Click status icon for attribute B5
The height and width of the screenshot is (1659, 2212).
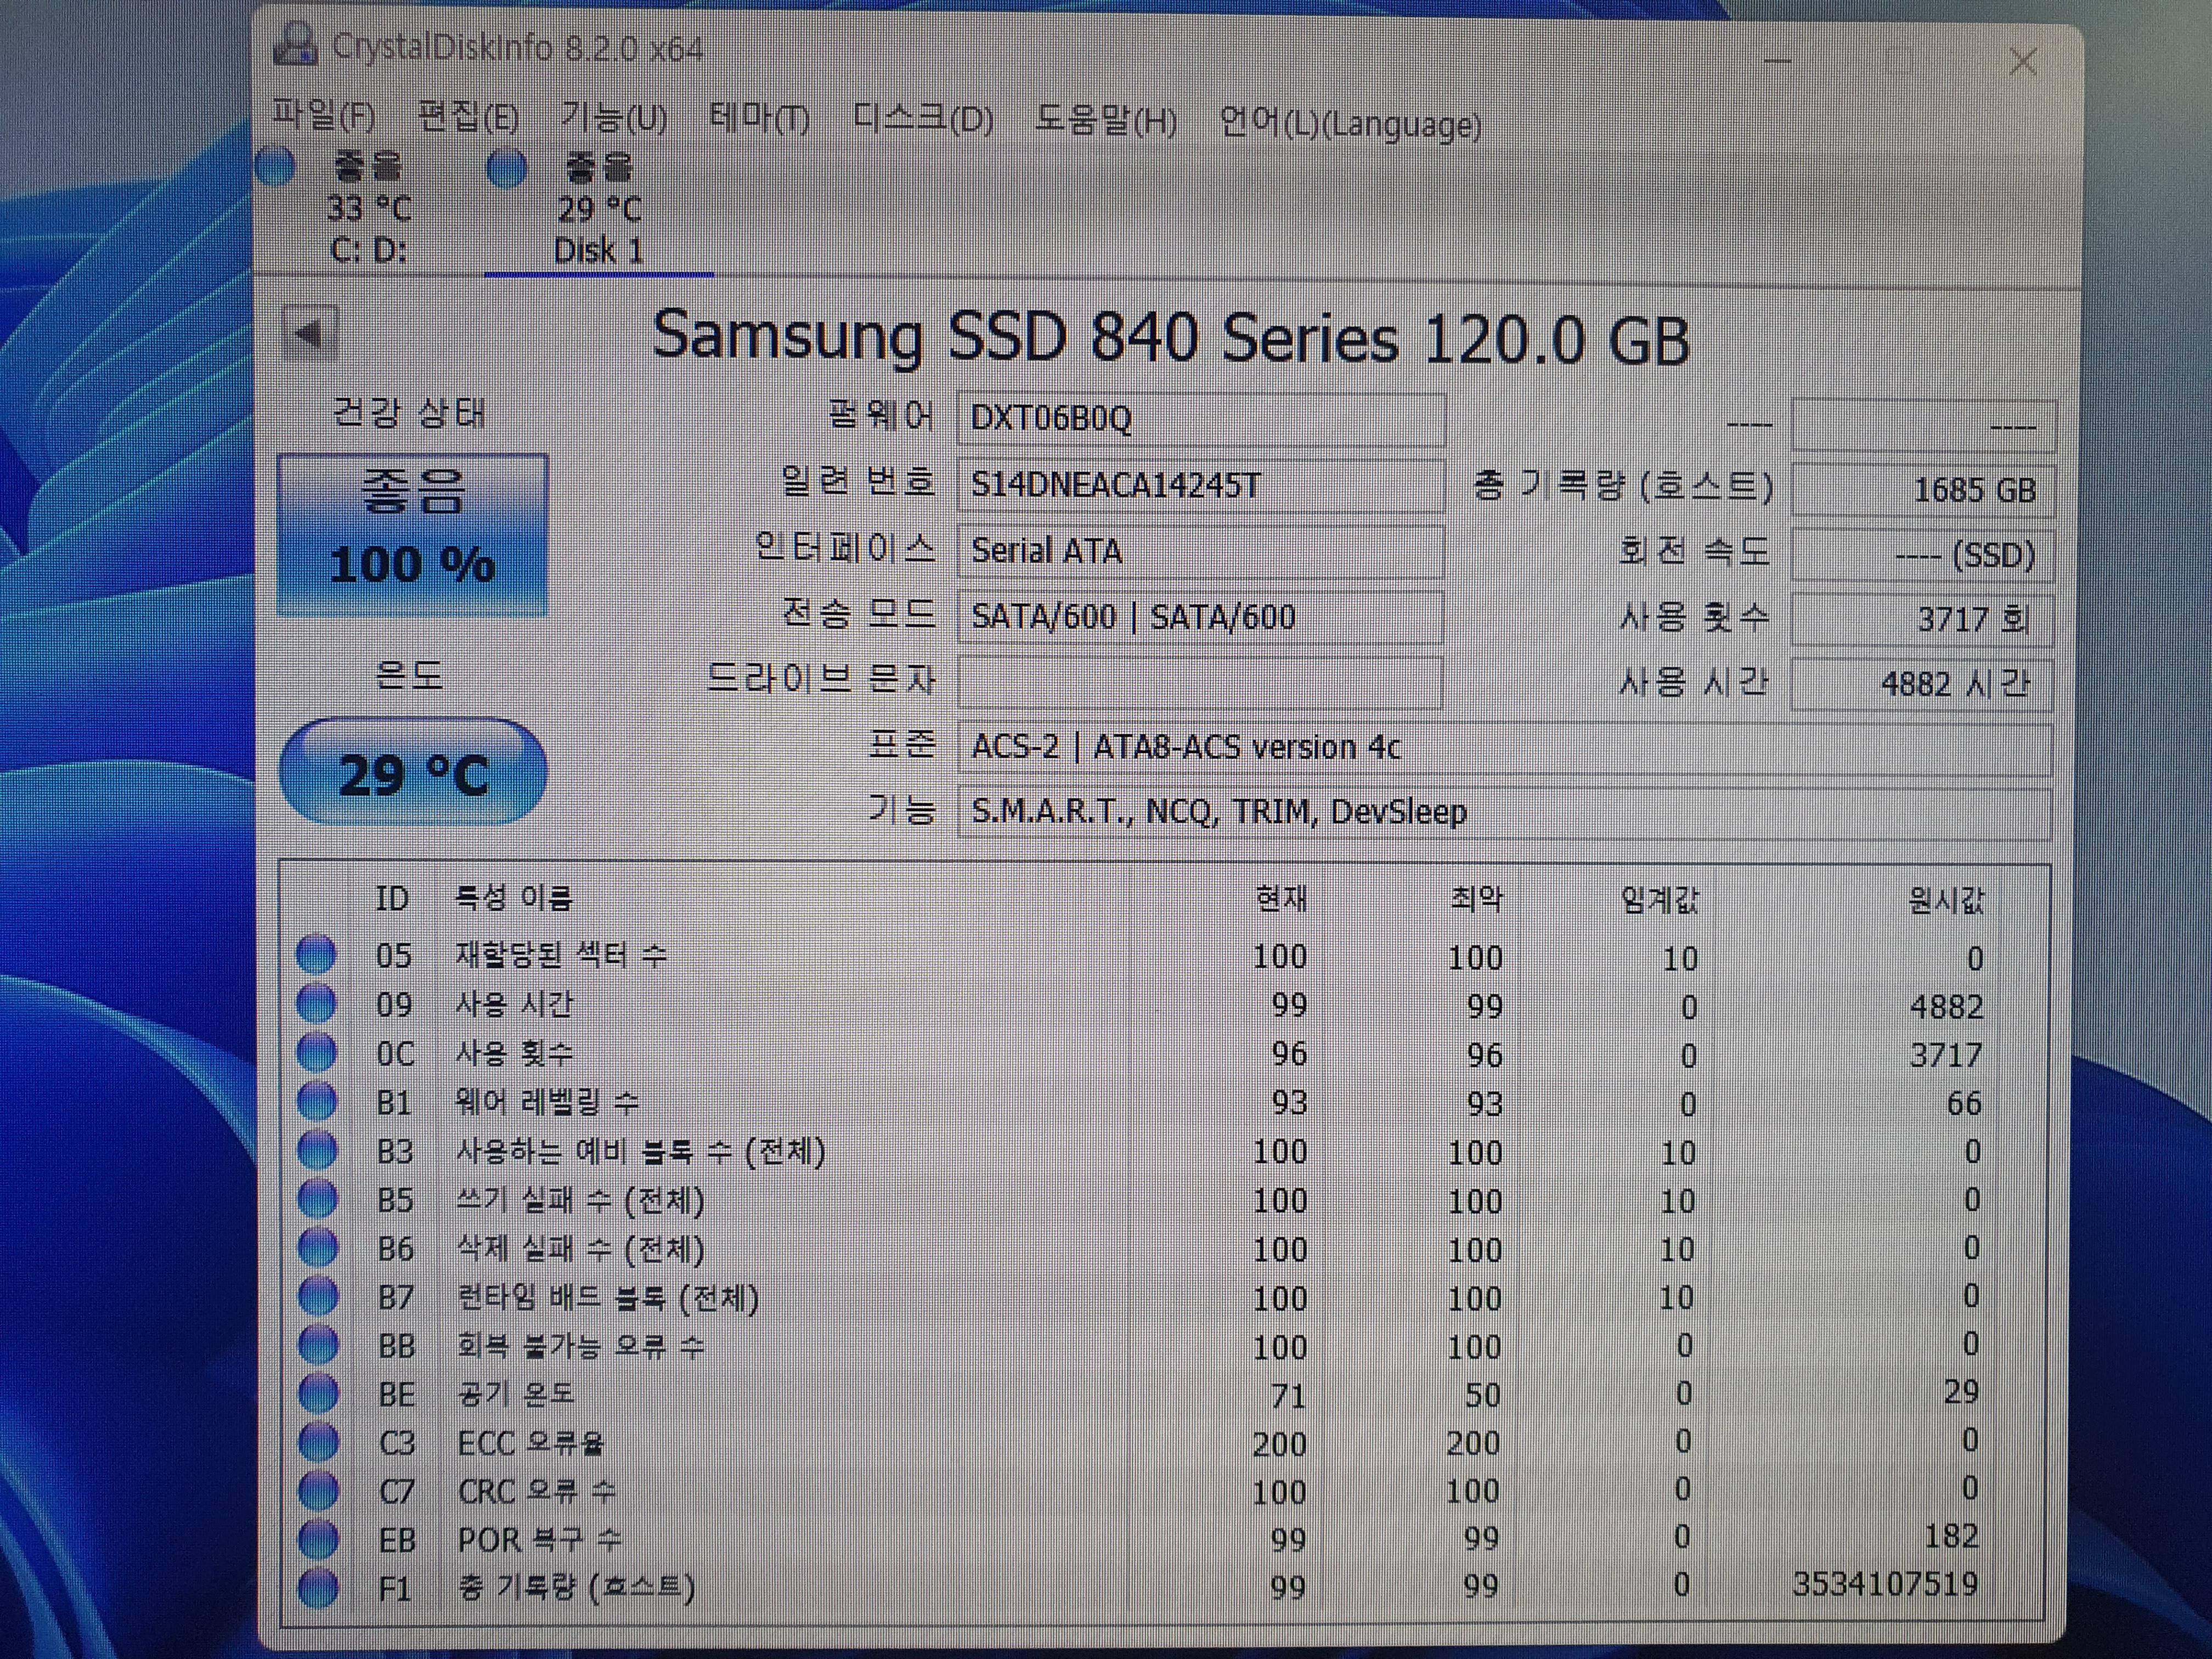318,1198
